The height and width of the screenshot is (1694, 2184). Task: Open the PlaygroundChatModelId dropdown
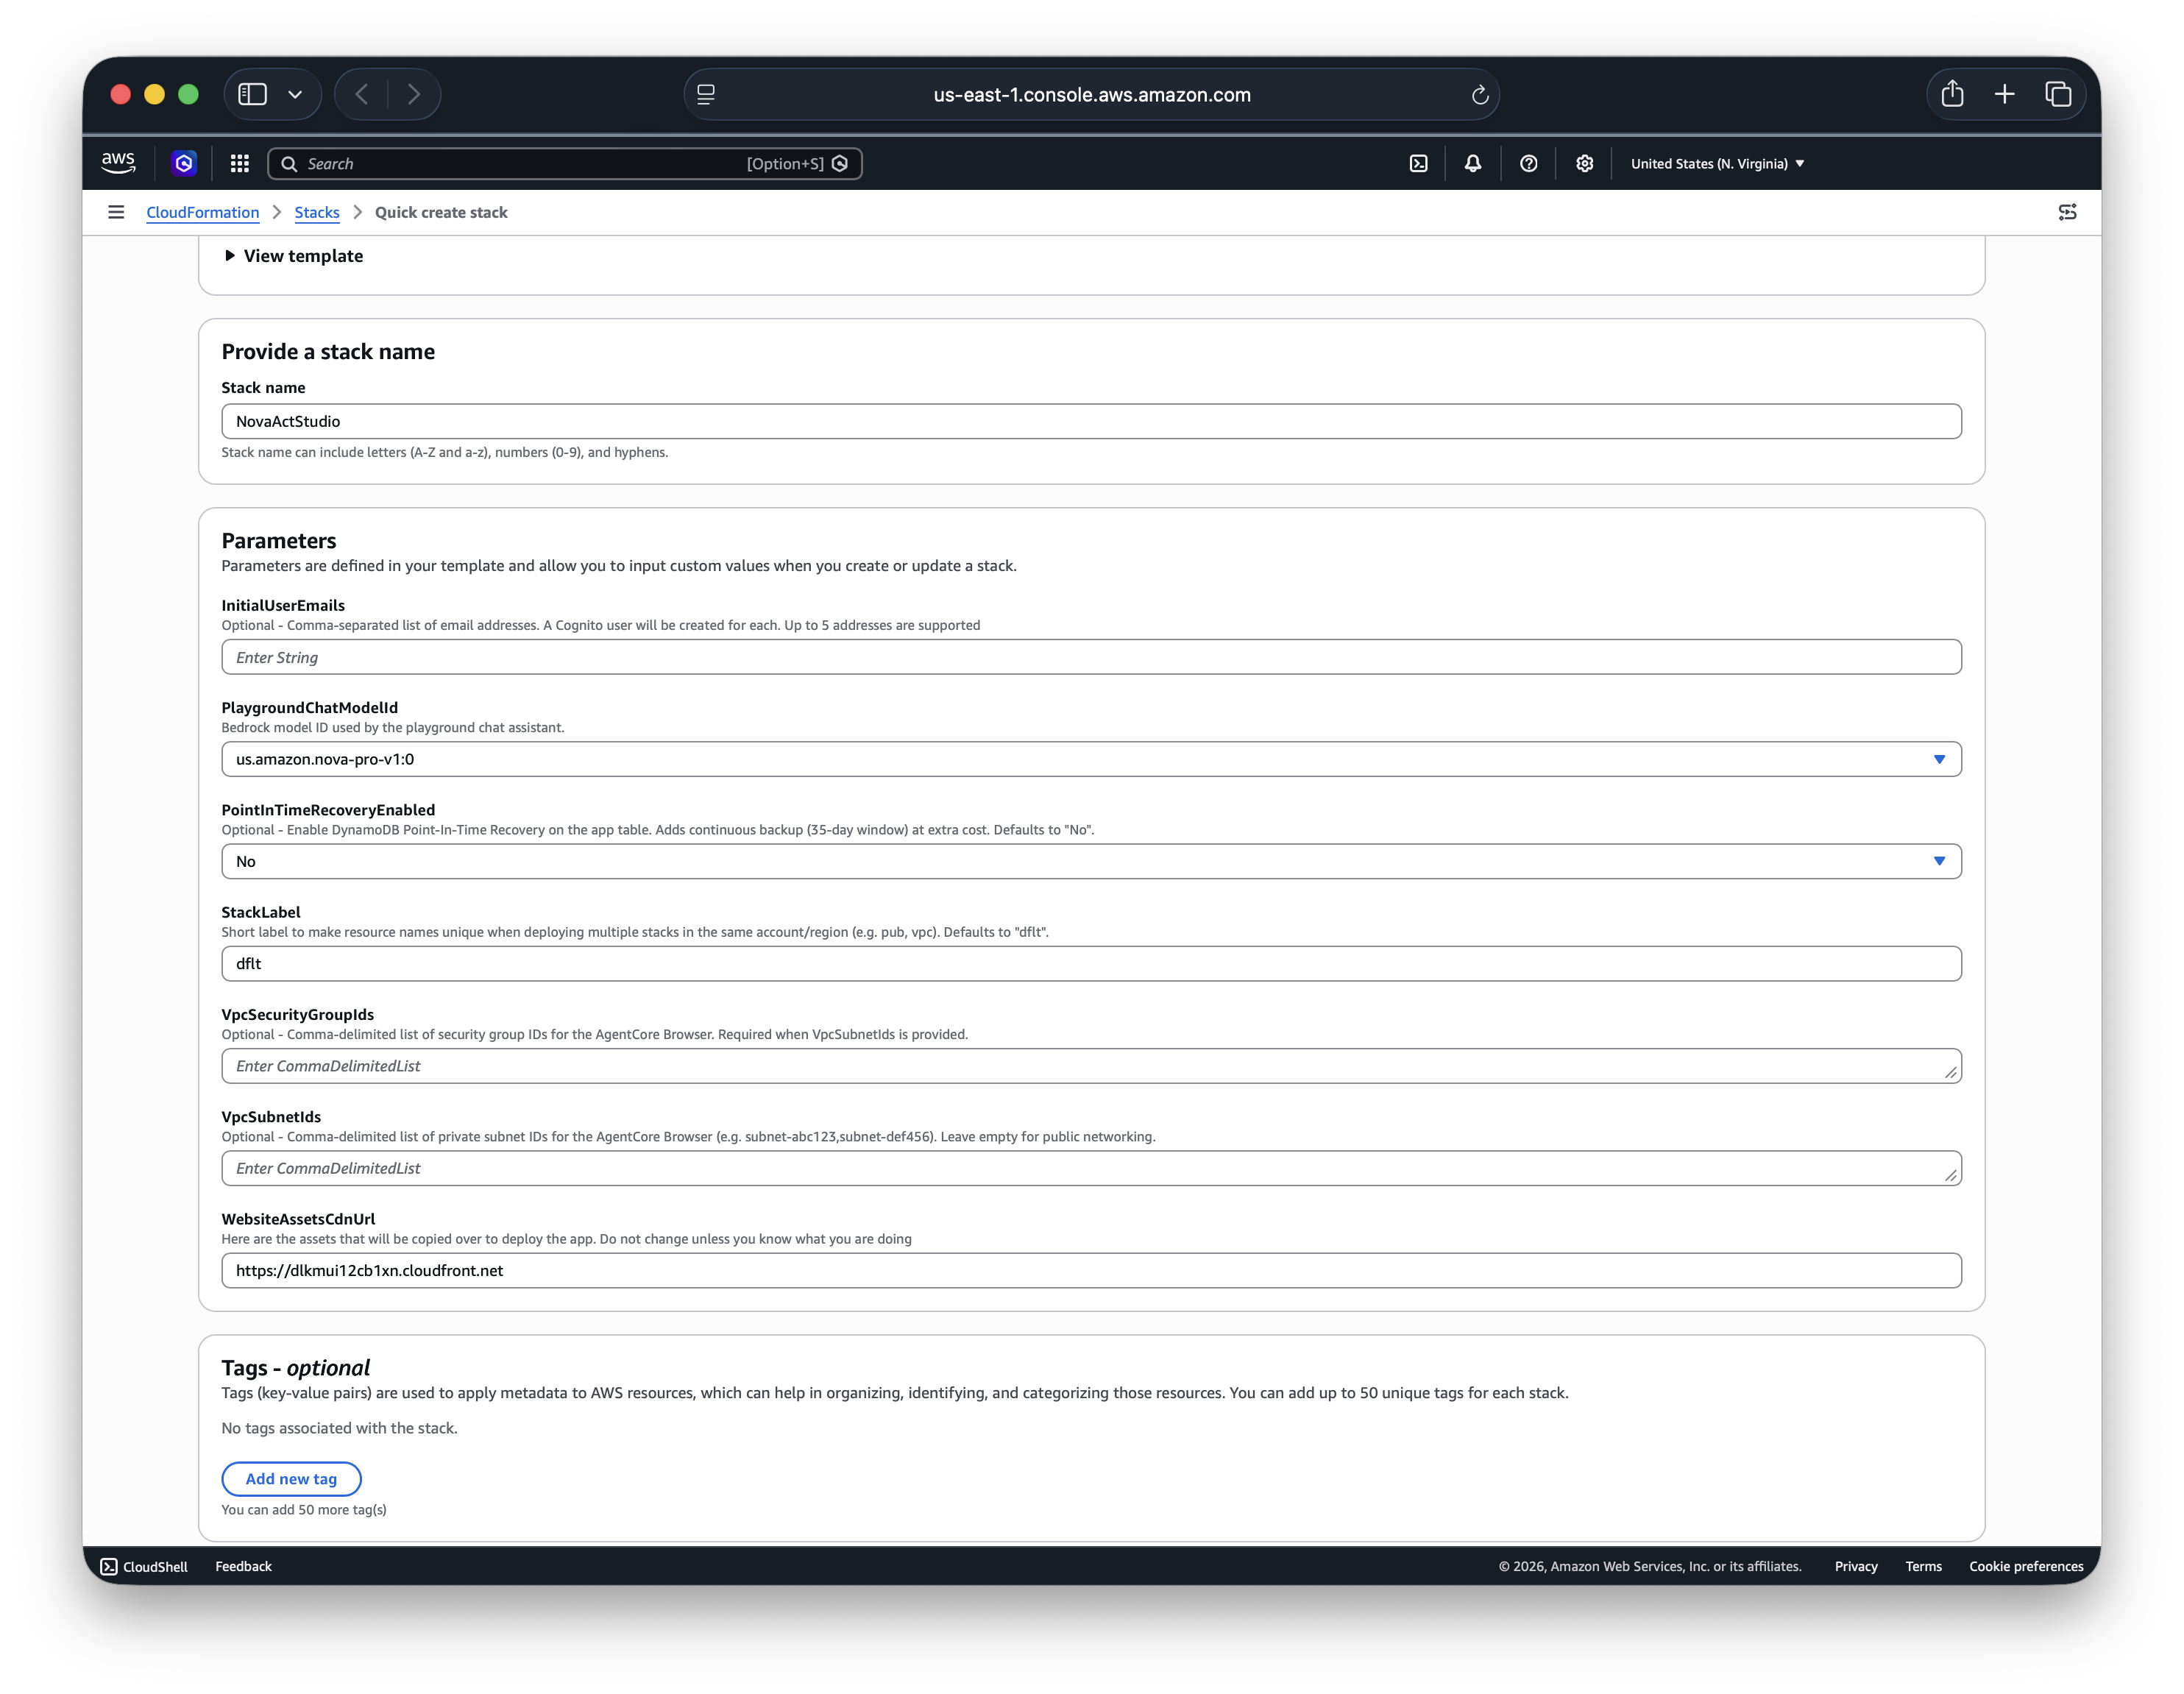coord(1091,759)
